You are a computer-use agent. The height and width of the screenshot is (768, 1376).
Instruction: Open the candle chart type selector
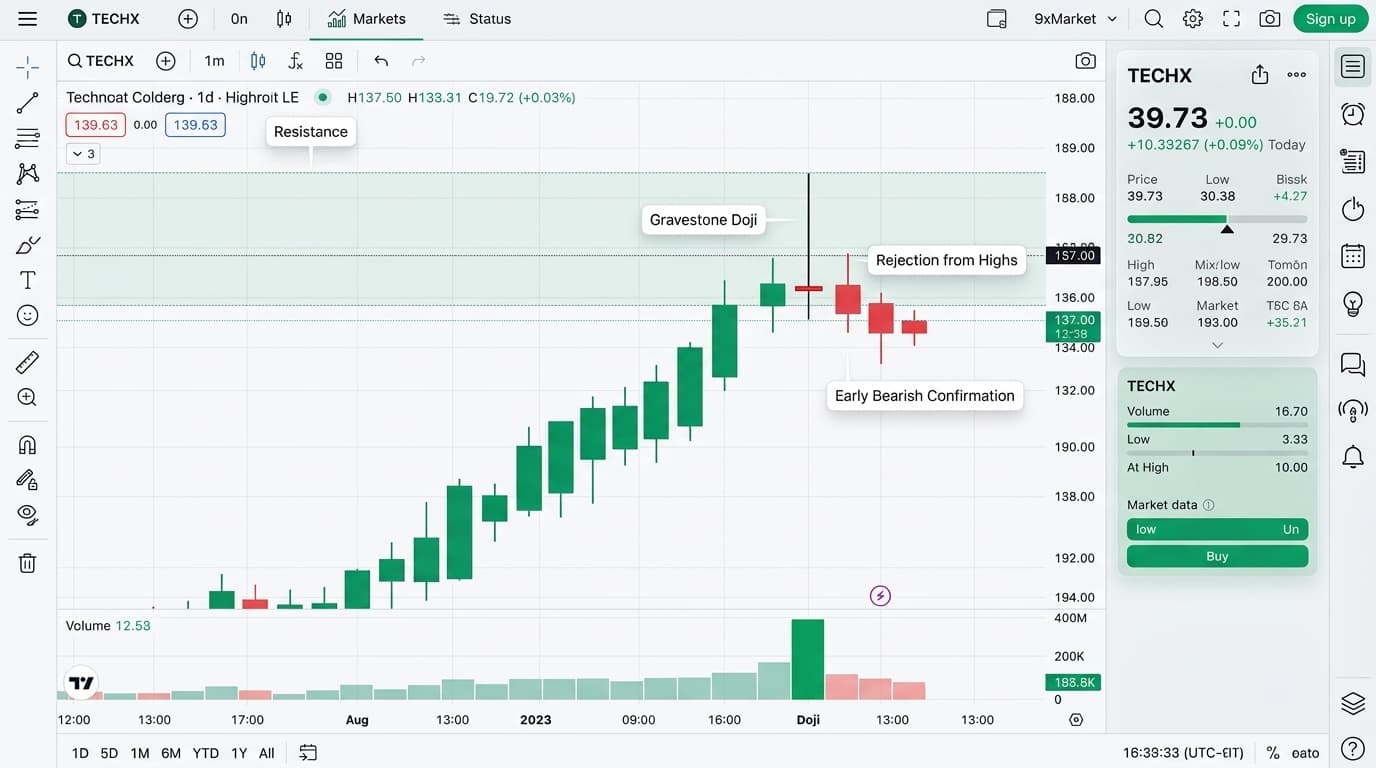click(x=258, y=61)
